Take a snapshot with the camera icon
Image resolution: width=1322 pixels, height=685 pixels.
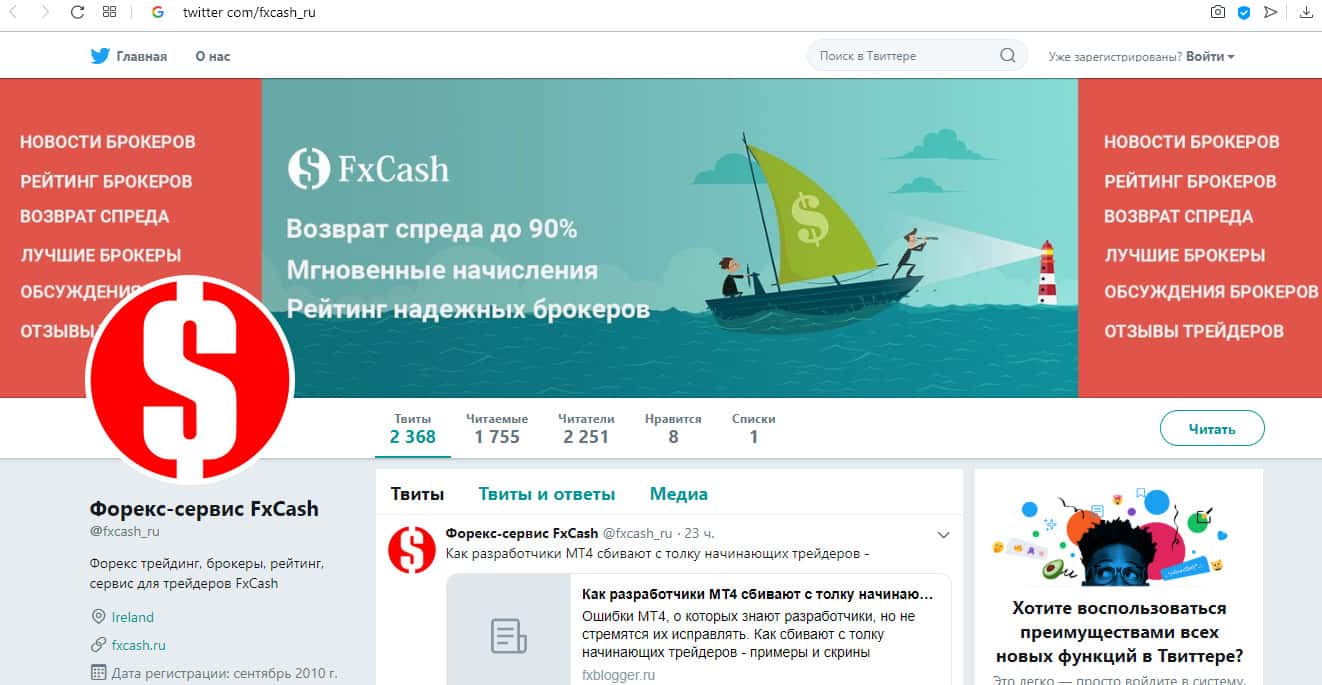click(x=1217, y=12)
